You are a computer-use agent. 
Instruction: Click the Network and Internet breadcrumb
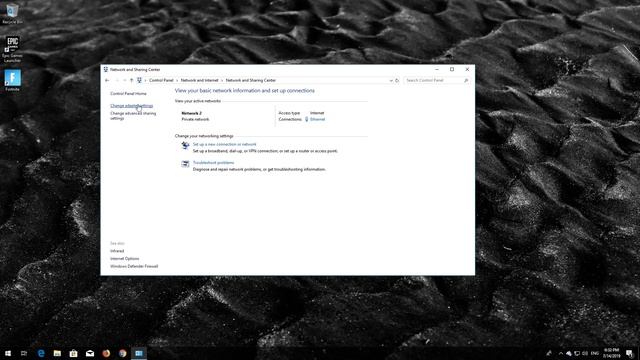click(x=200, y=80)
